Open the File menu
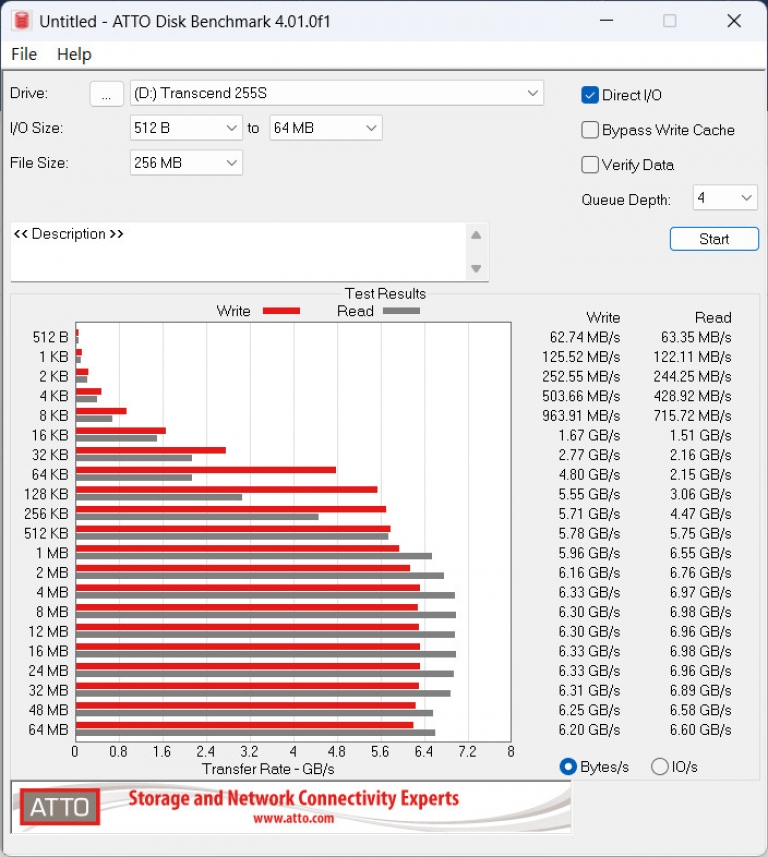 (24, 54)
